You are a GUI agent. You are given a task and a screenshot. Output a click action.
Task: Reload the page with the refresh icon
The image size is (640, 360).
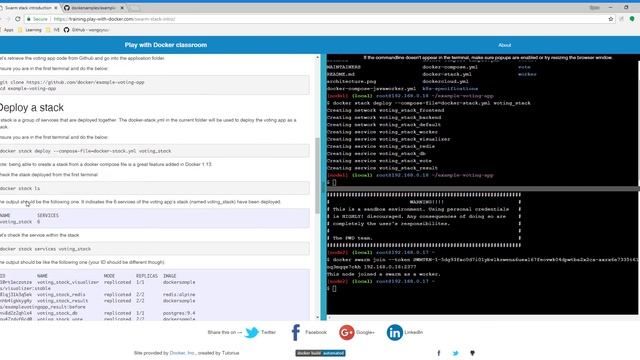(x=18, y=19)
